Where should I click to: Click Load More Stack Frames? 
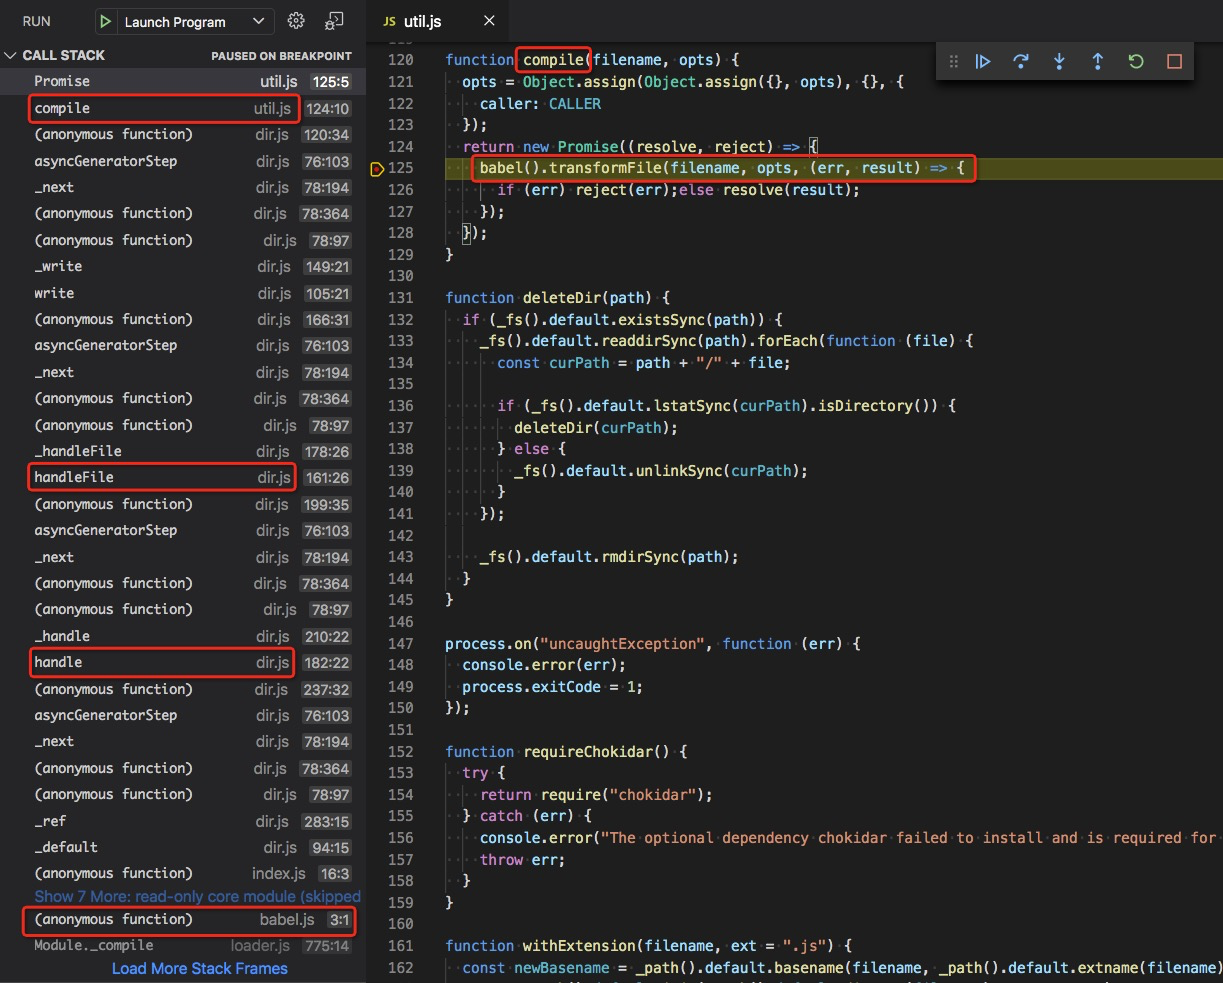[199, 968]
